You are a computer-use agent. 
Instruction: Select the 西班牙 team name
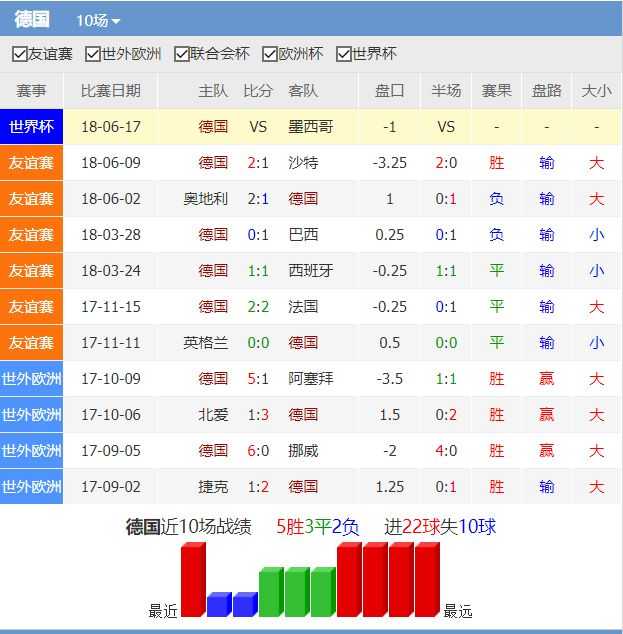click(310, 271)
